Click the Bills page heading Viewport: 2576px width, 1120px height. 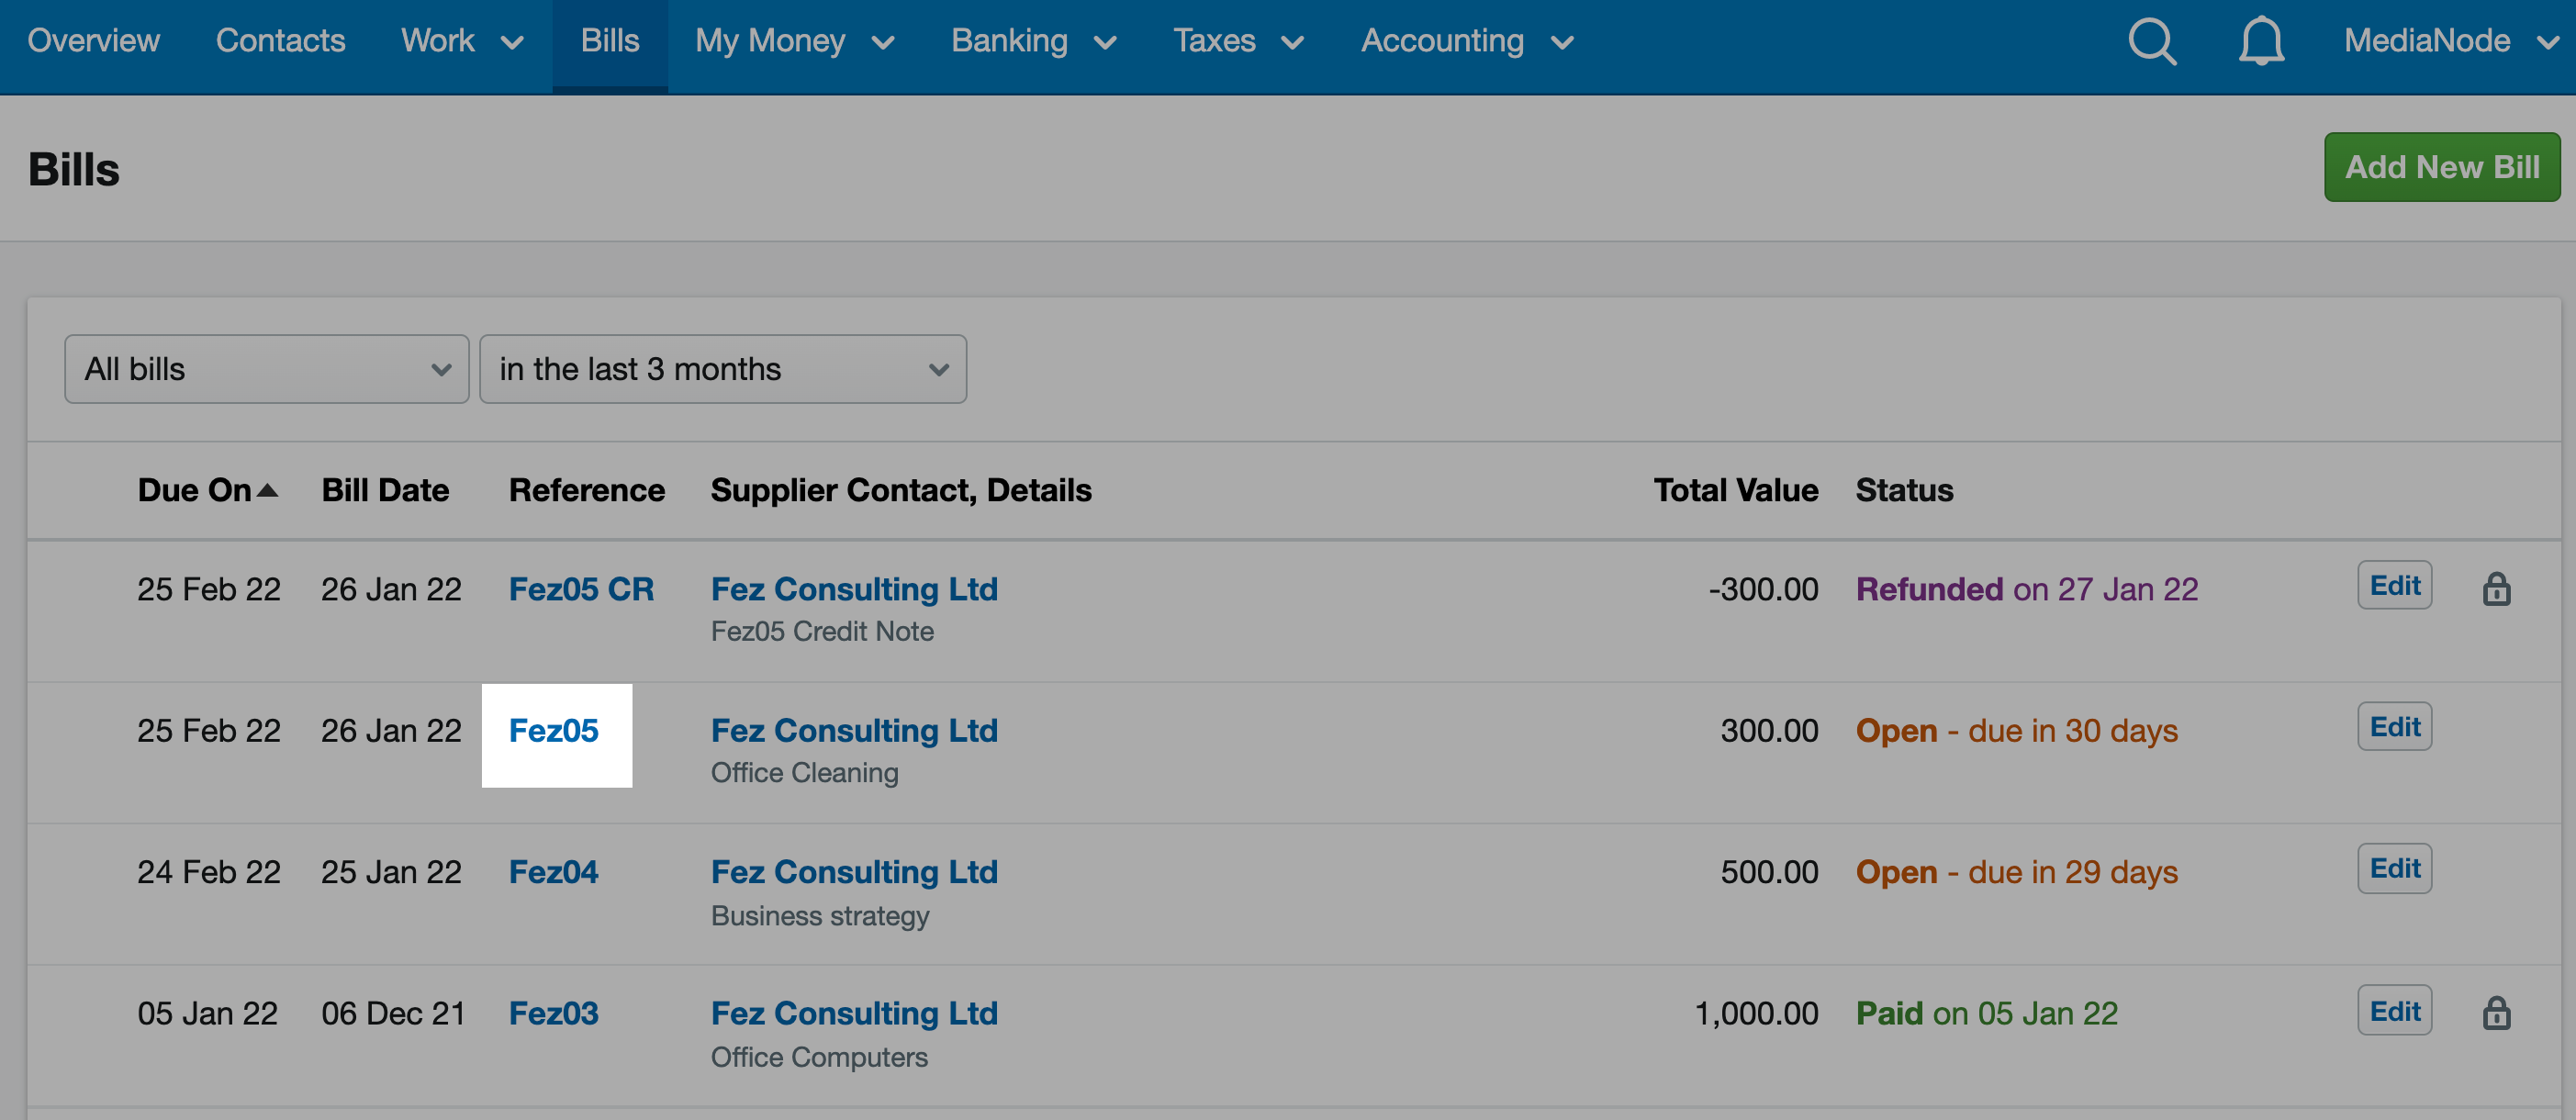(x=74, y=169)
